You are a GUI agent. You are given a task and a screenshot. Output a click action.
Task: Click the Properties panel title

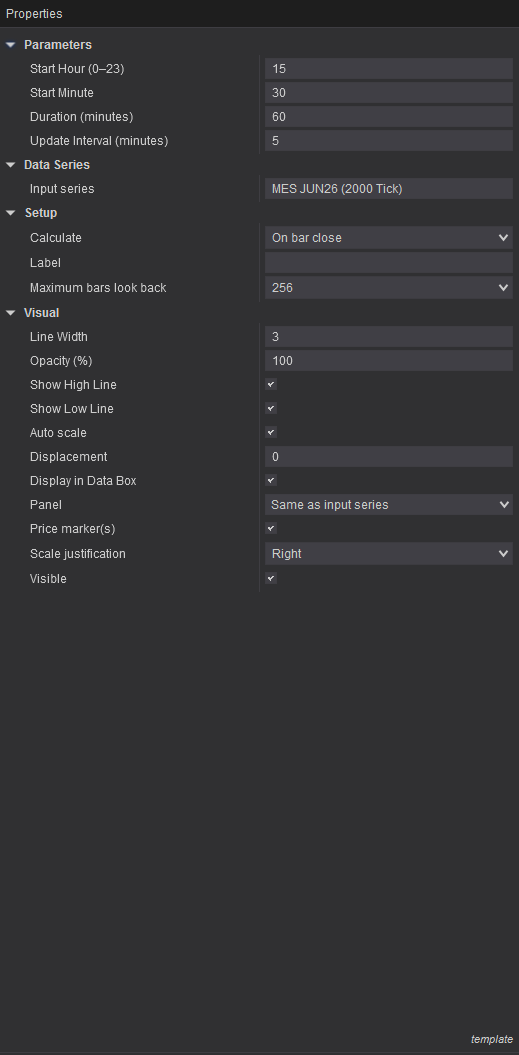pyautogui.click(x=34, y=13)
